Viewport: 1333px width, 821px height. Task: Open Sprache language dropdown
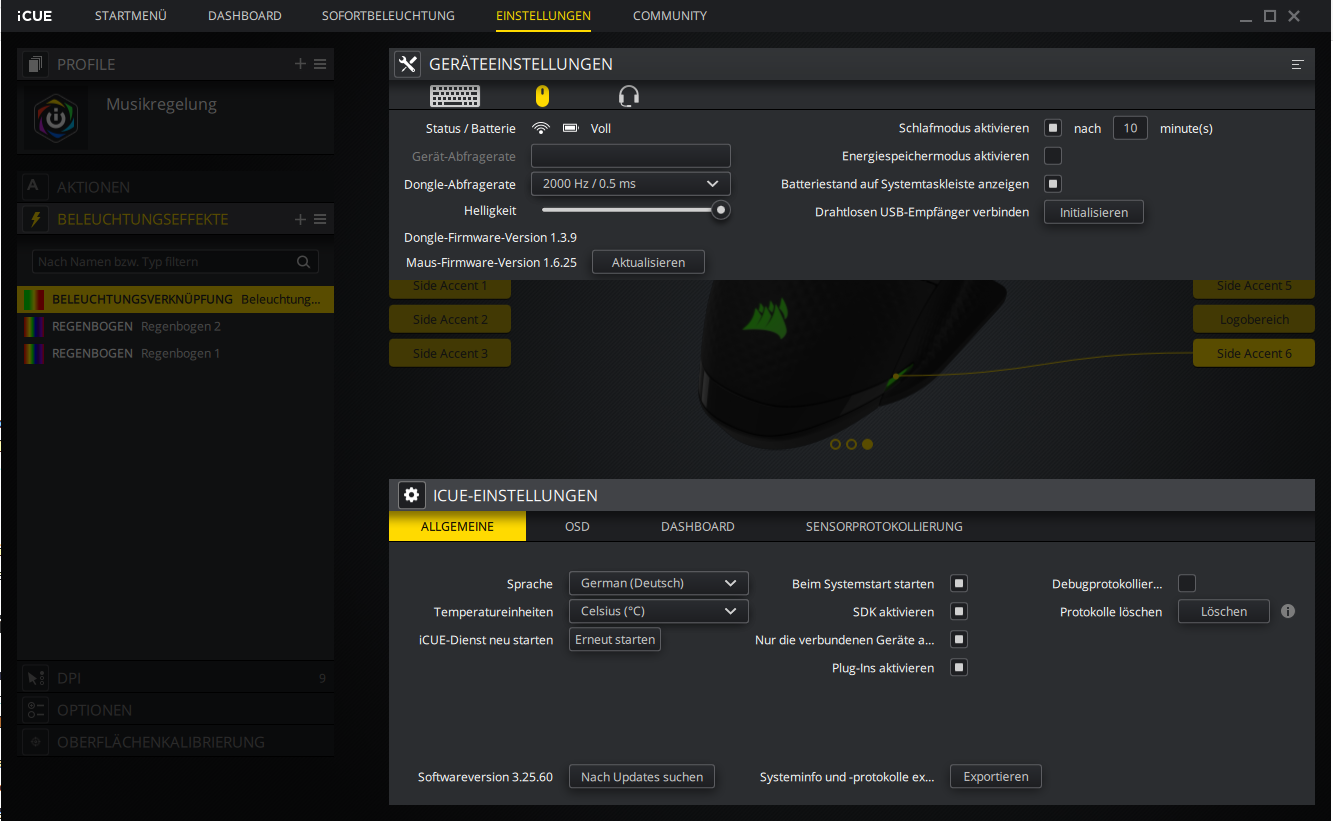[659, 583]
